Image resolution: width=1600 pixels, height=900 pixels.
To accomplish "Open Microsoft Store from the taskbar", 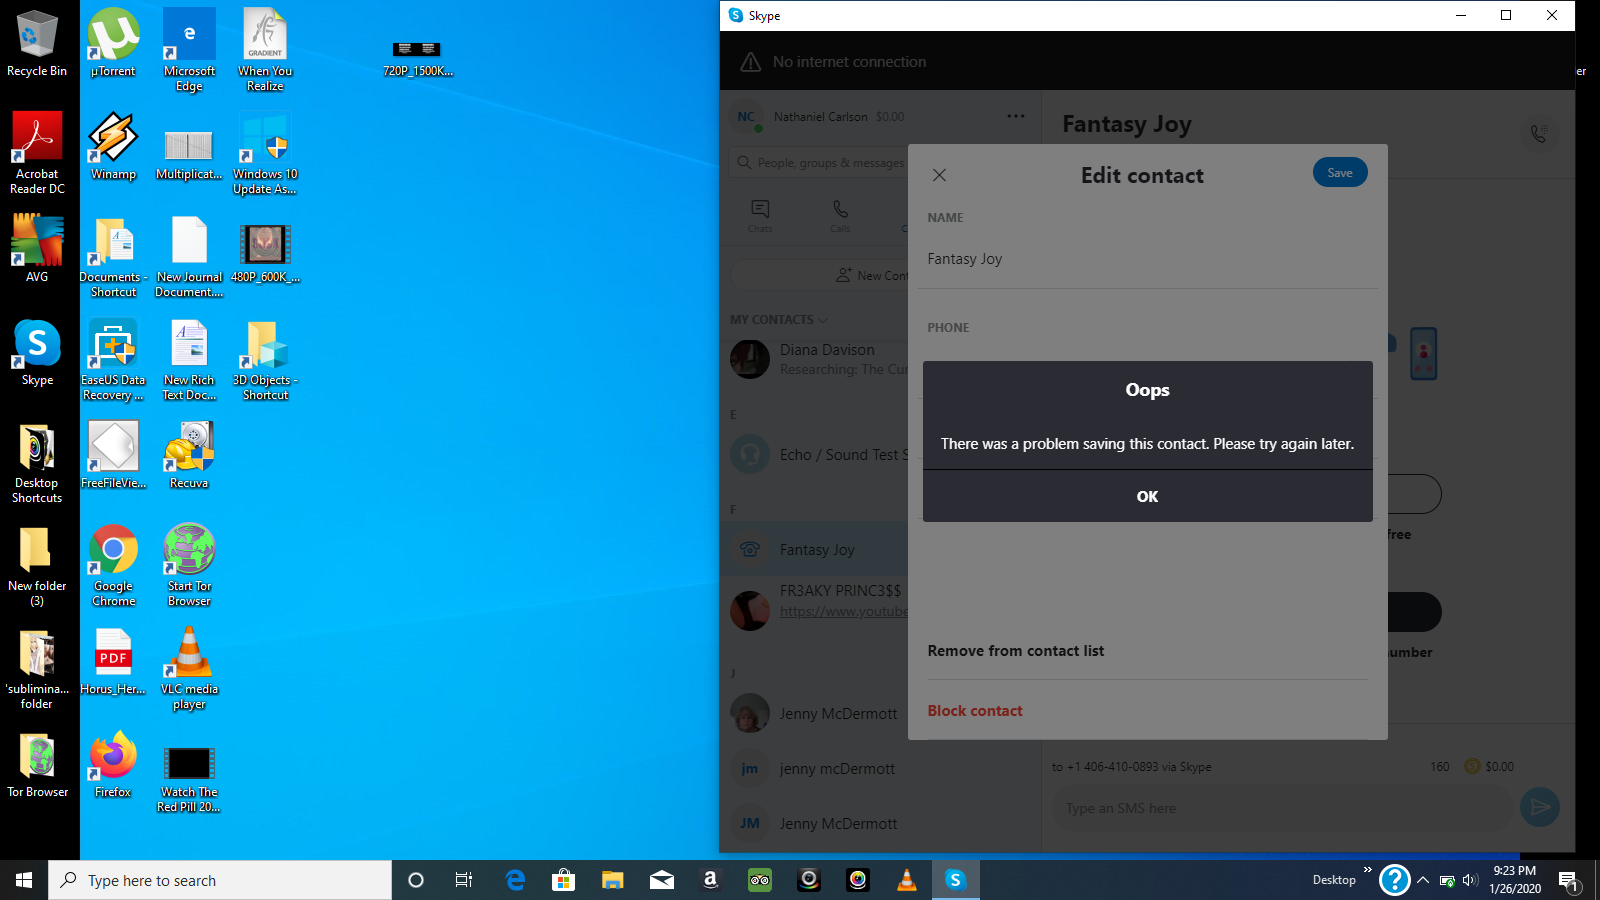I will pyautogui.click(x=563, y=880).
